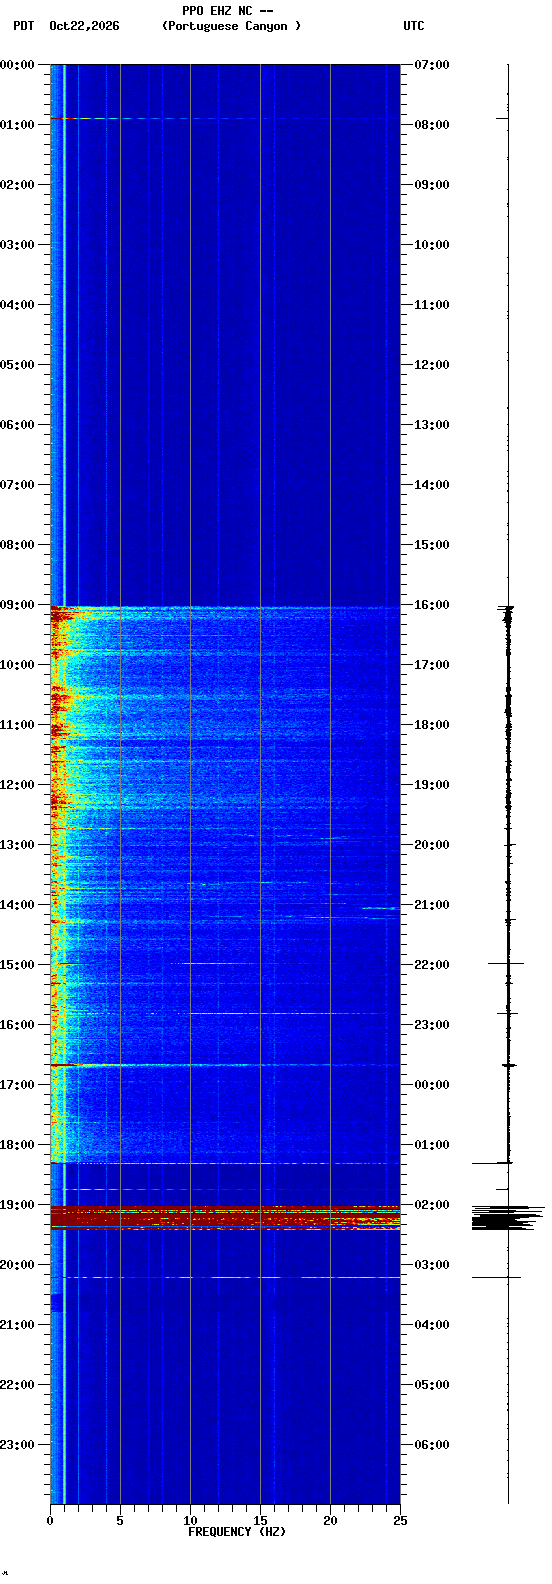Click frequency axis tick label '20'
The height and width of the screenshot is (1584, 552).
[330, 1521]
